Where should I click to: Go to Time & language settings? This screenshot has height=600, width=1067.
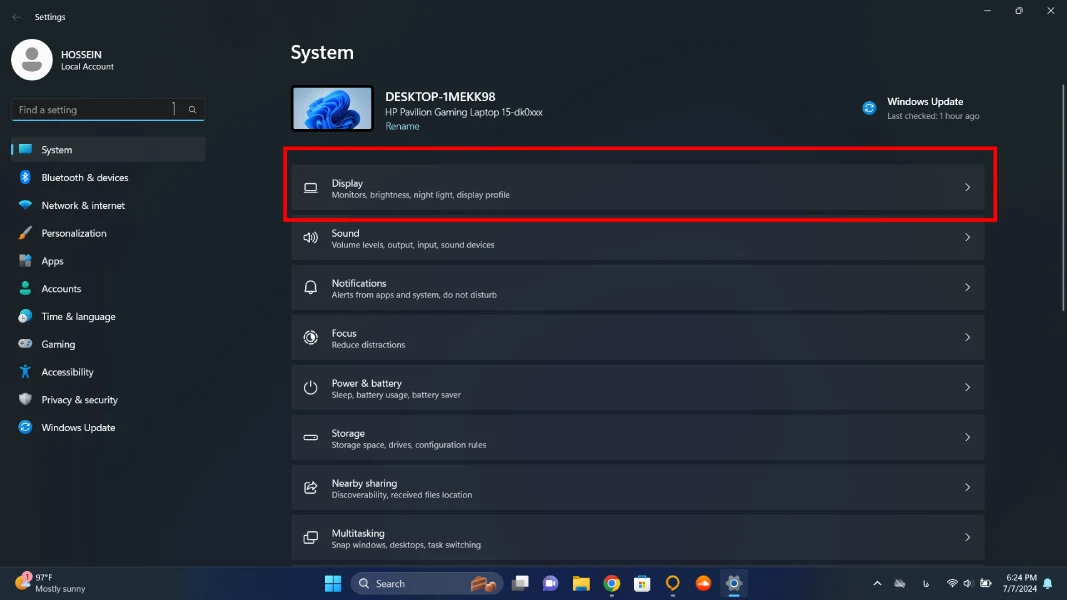(78, 317)
